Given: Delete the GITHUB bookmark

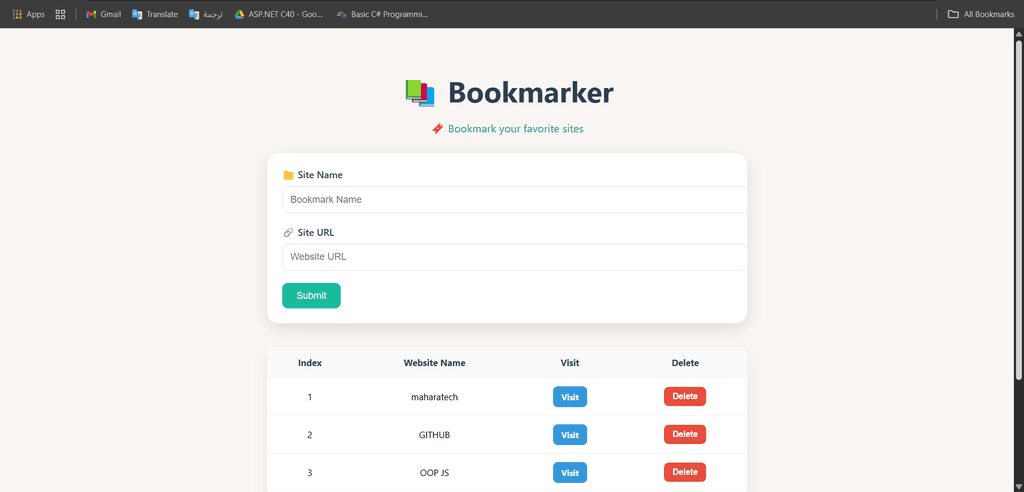Looking at the screenshot, I should [685, 434].
